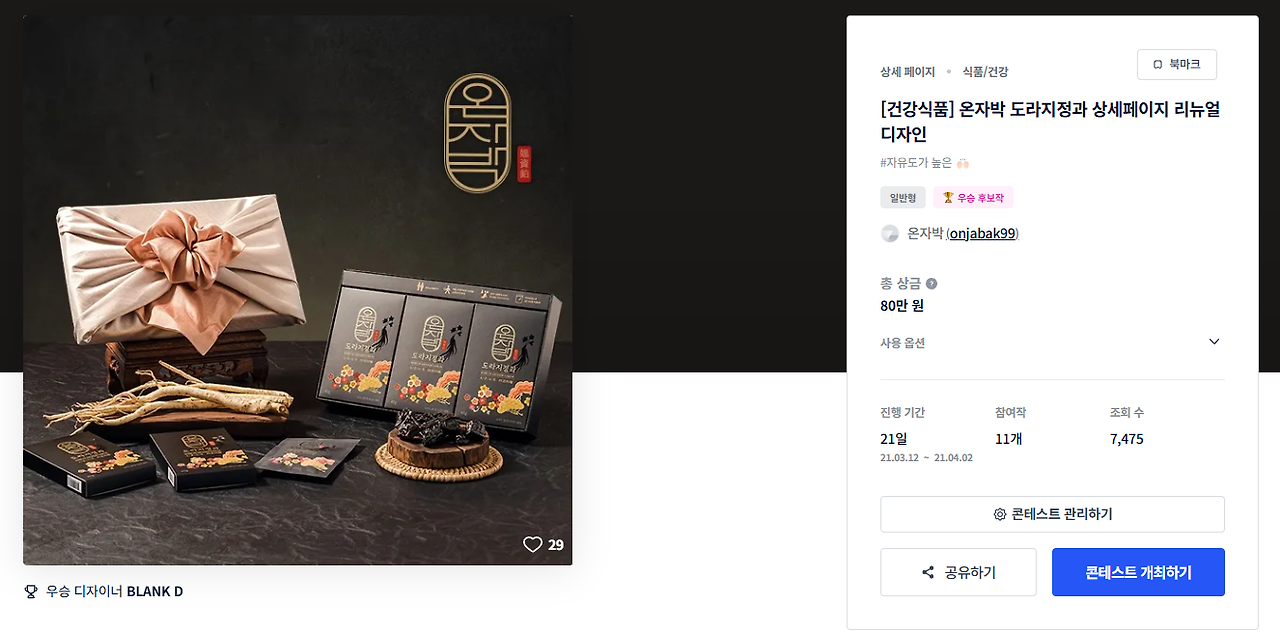Click the bookmark icon in 북마크 button
This screenshot has width=1280, height=632.
(x=1158, y=65)
